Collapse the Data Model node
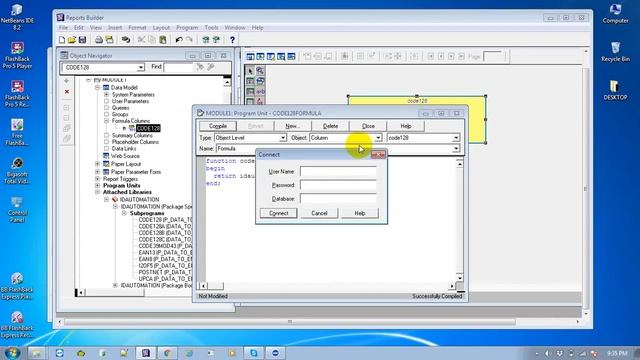Screen dimensions: 640x360 pos(98,87)
